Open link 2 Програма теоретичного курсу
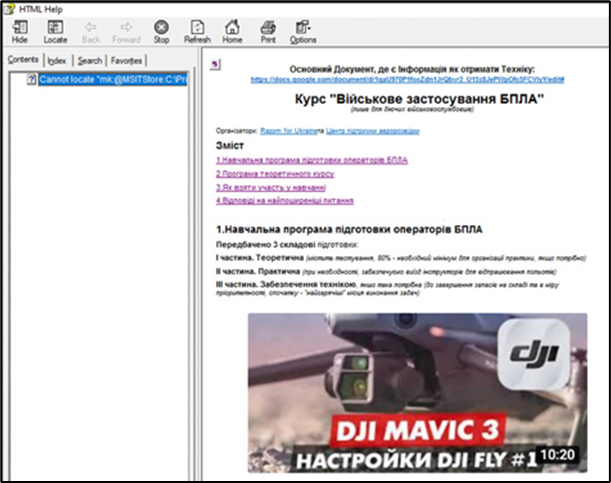This screenshot has width=611, height=483. pos(275,174)
